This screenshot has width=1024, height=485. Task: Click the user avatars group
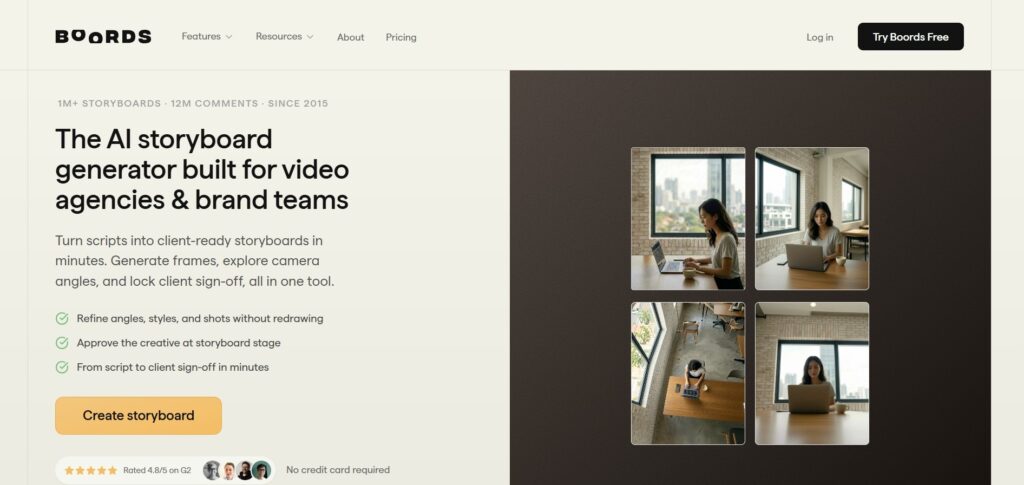point(237,470)
